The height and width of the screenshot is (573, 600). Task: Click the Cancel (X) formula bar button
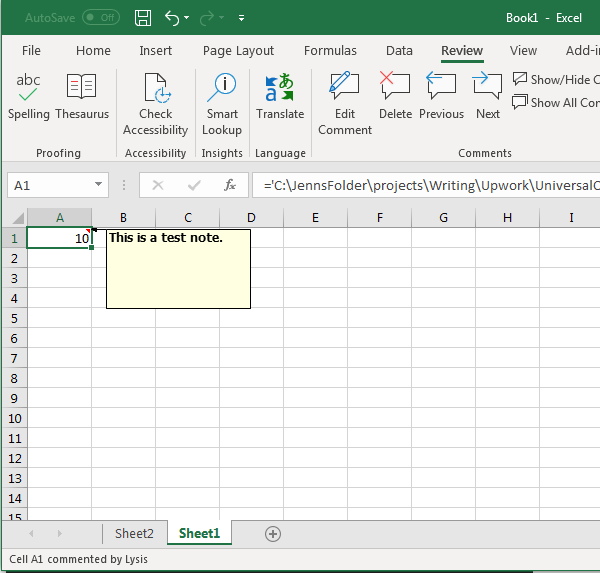tap(158, 186)
